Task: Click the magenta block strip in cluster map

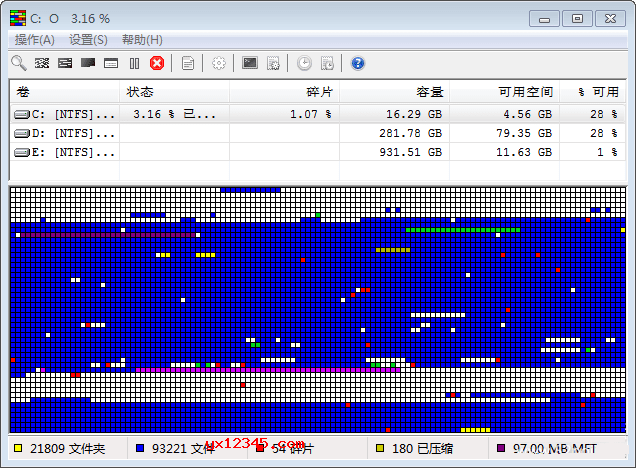Action: 268,370
